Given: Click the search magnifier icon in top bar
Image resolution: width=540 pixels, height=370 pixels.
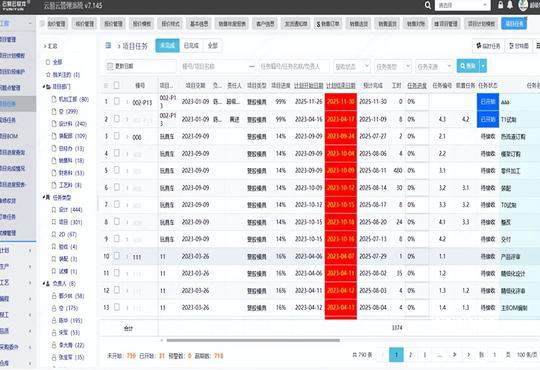Looking at the screenshot, I should pos(427,5).
